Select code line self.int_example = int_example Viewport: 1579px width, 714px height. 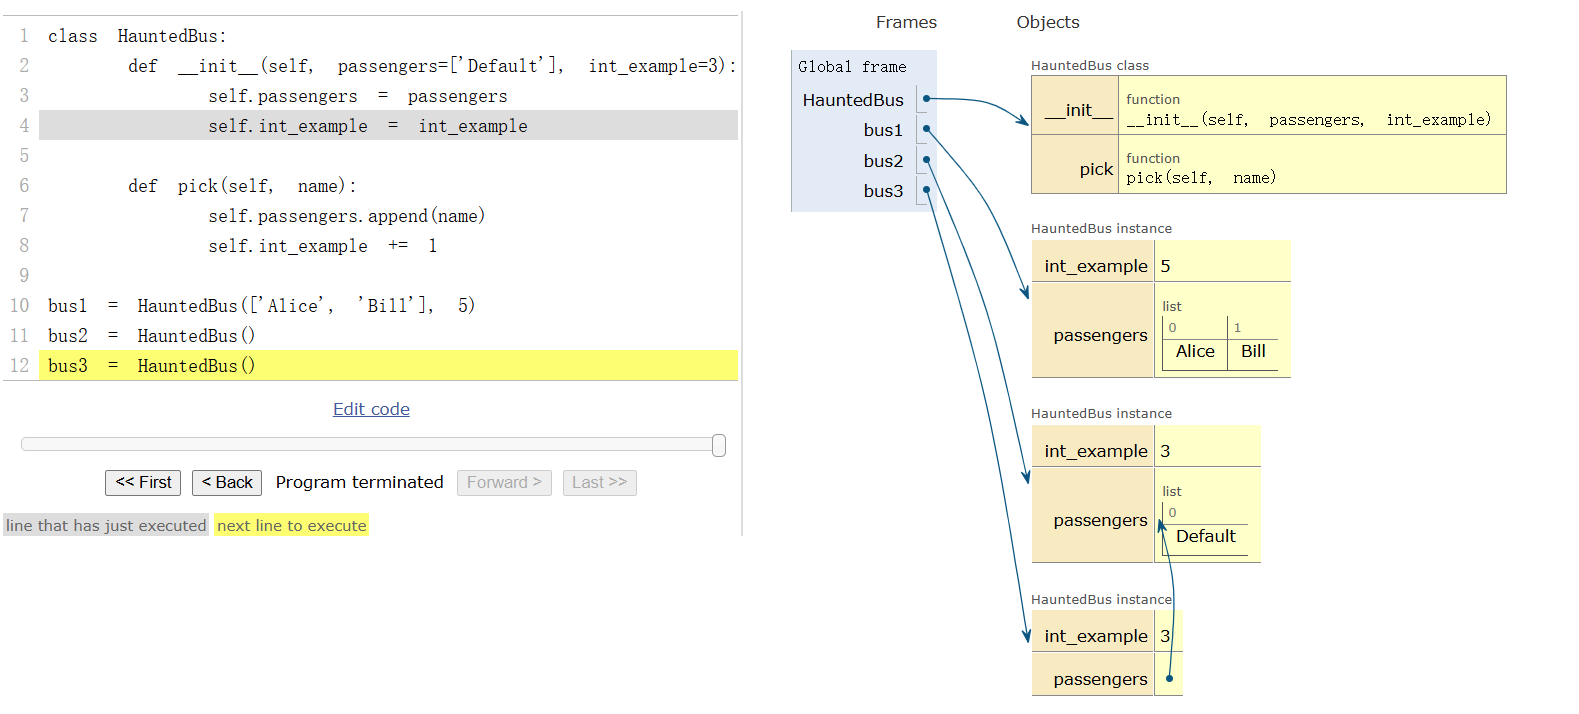pos(367,126)
